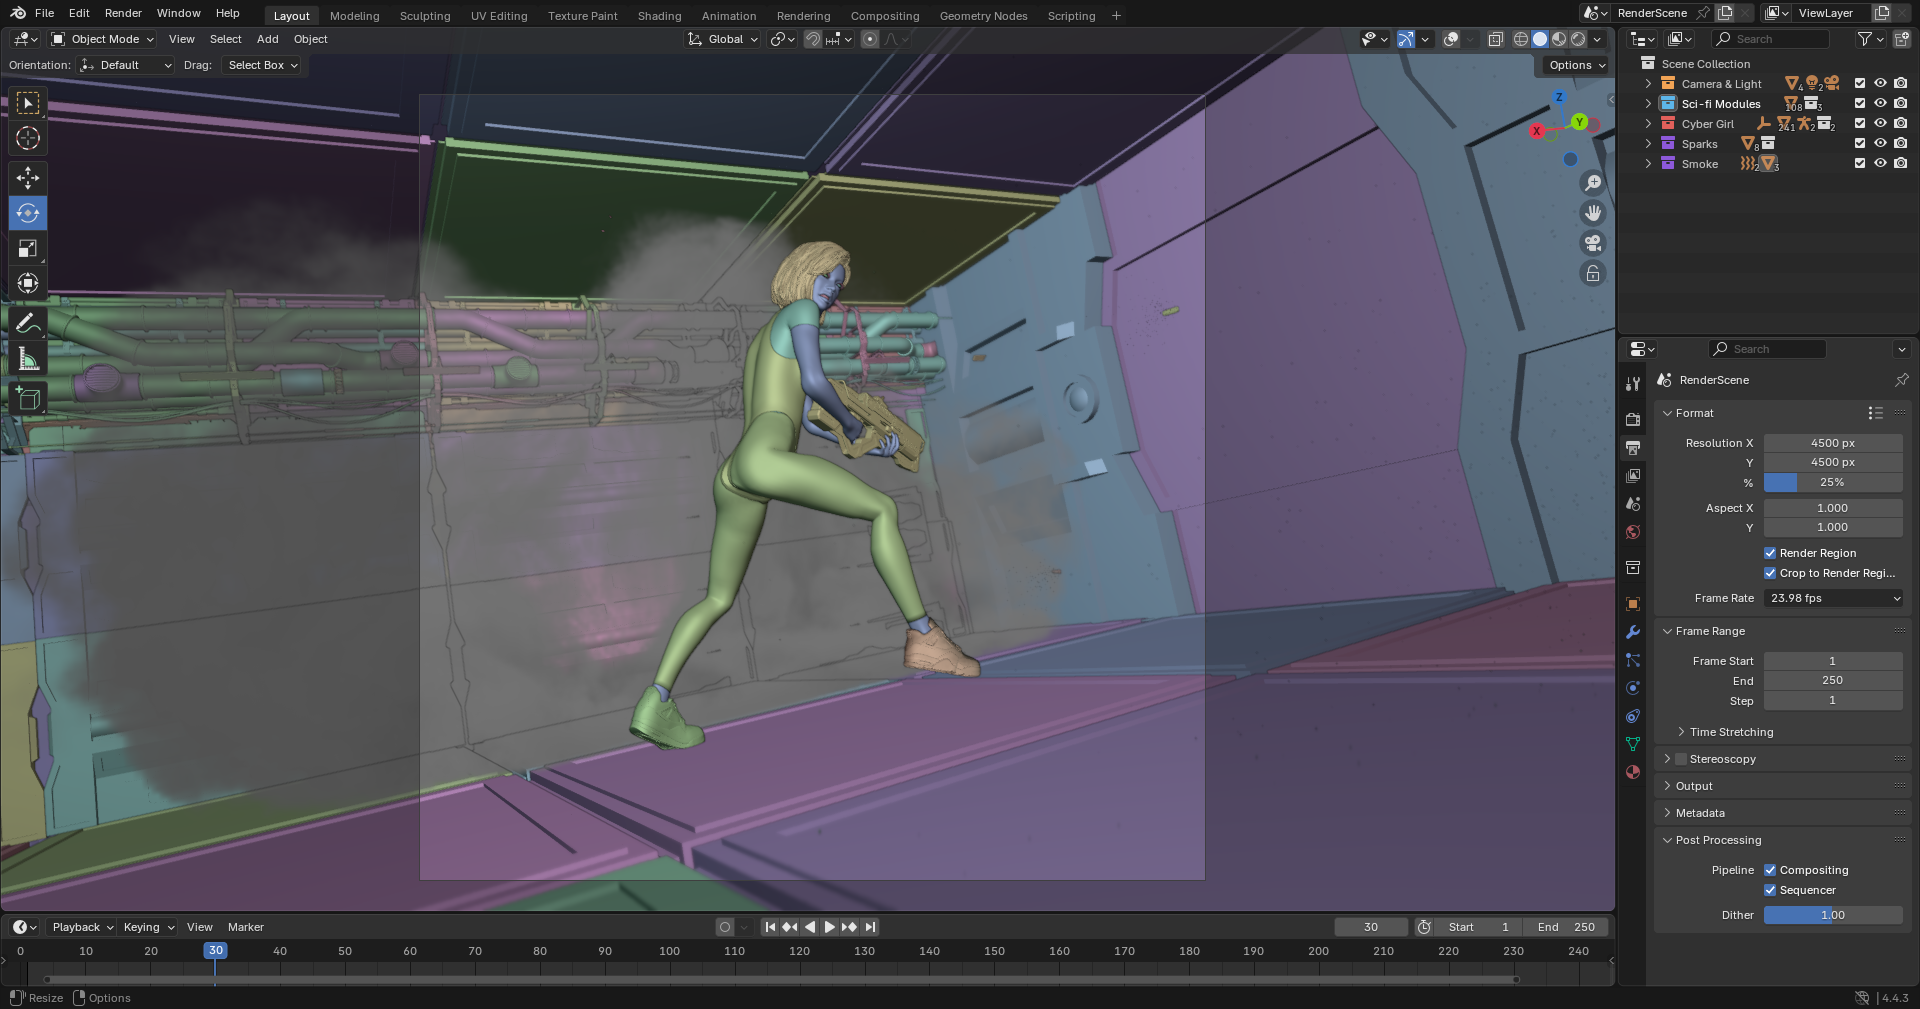The image size is (1920, 1009).
Task: Adjust the resolution percentage slider
Action: [x=1832, y=482]
